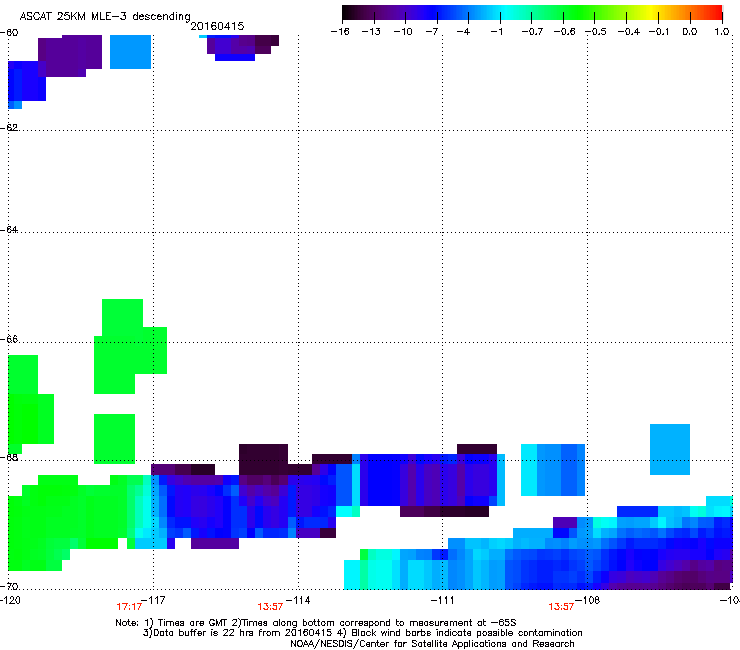Click the -13 colorbar label
The width and height of the screenshot is (740, 650).
pyautogui.click(x=371, y=32)
